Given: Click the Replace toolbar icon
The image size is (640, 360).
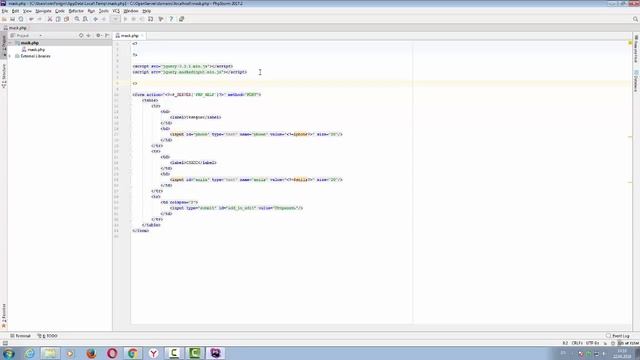Looking at the screenshot, I should pos(85,19).
